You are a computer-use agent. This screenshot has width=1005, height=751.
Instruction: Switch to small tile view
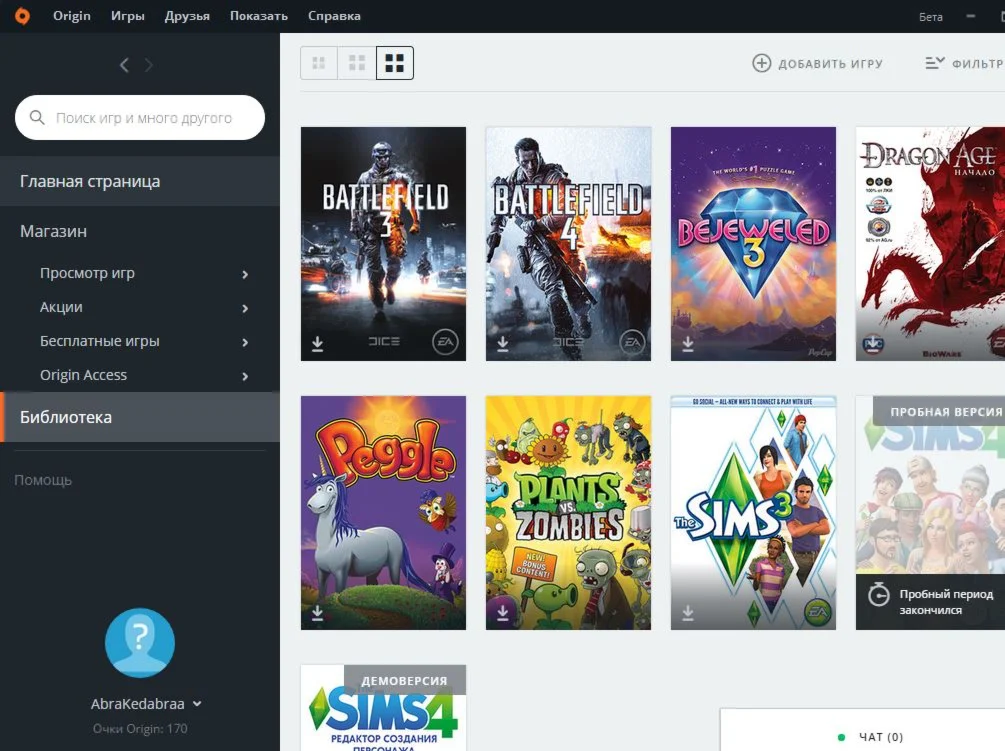[x=319, y=63]
